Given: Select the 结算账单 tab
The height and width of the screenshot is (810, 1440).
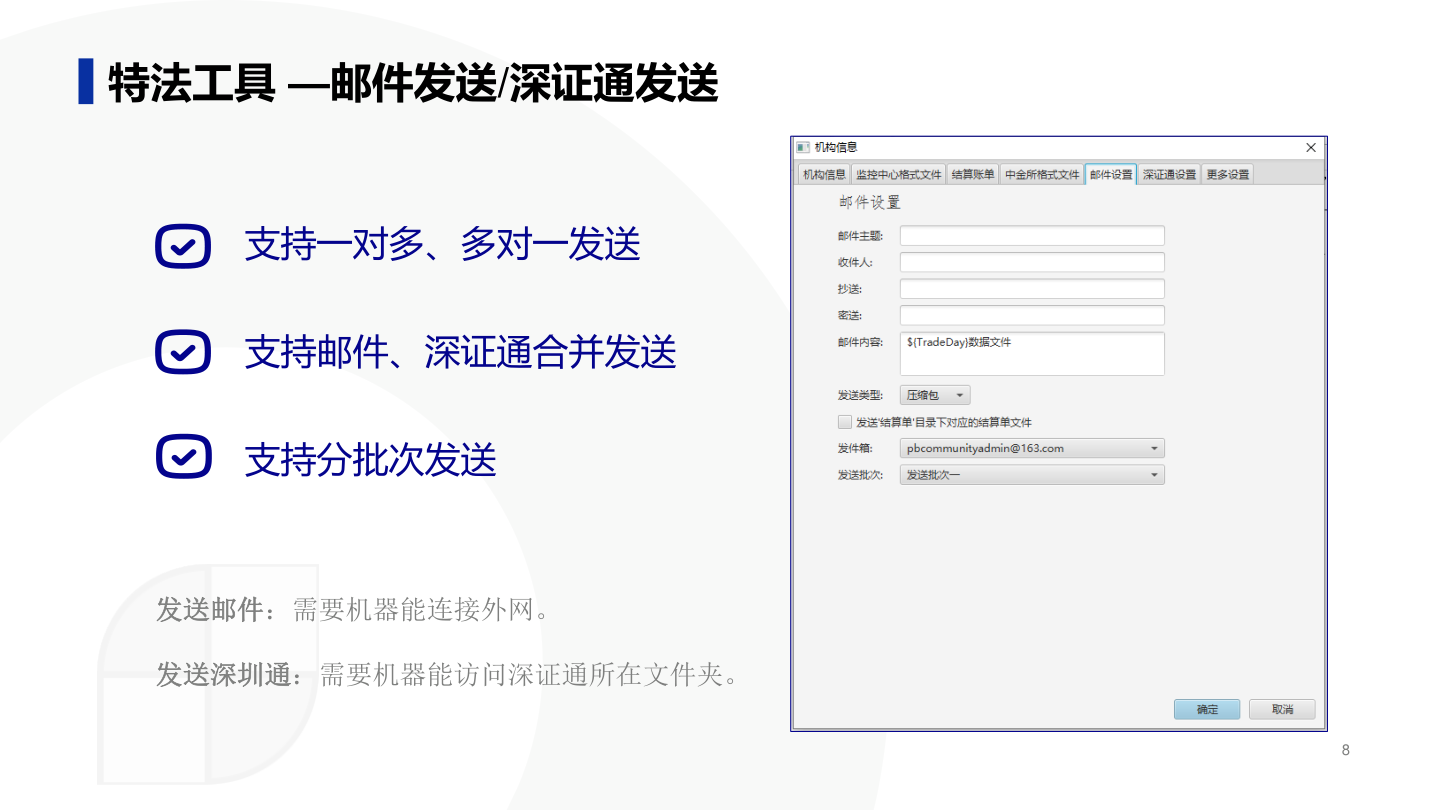Looking at the screenshot, I should pos(973,175).
